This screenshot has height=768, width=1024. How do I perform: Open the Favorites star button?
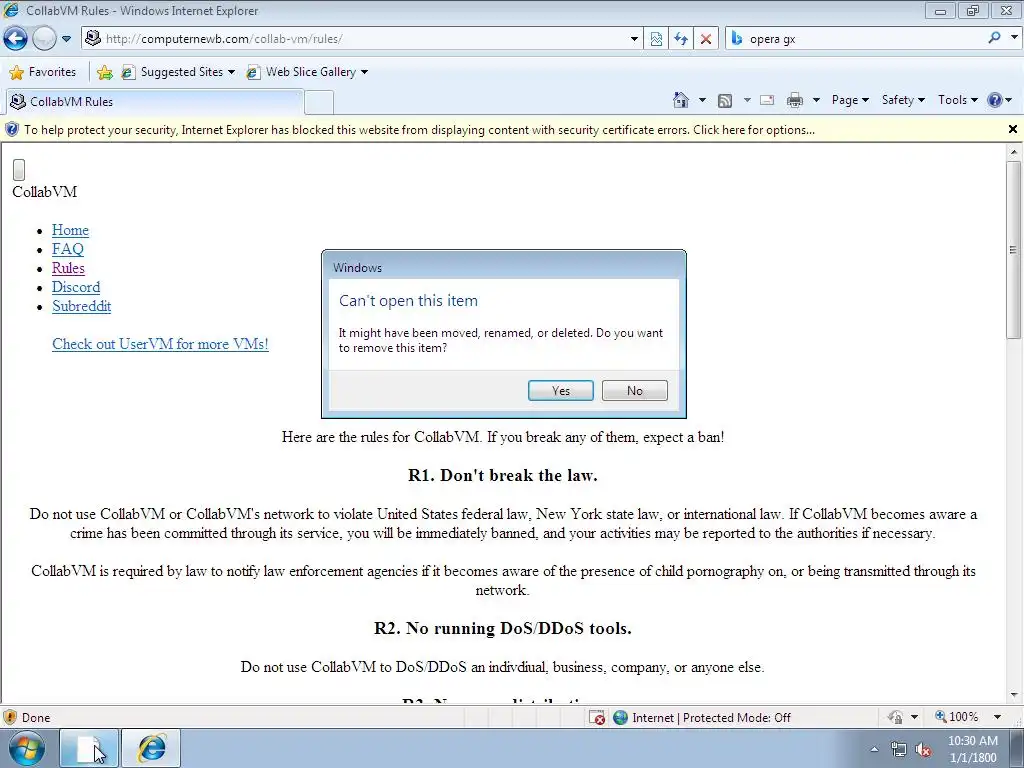(x=43, y=72)
